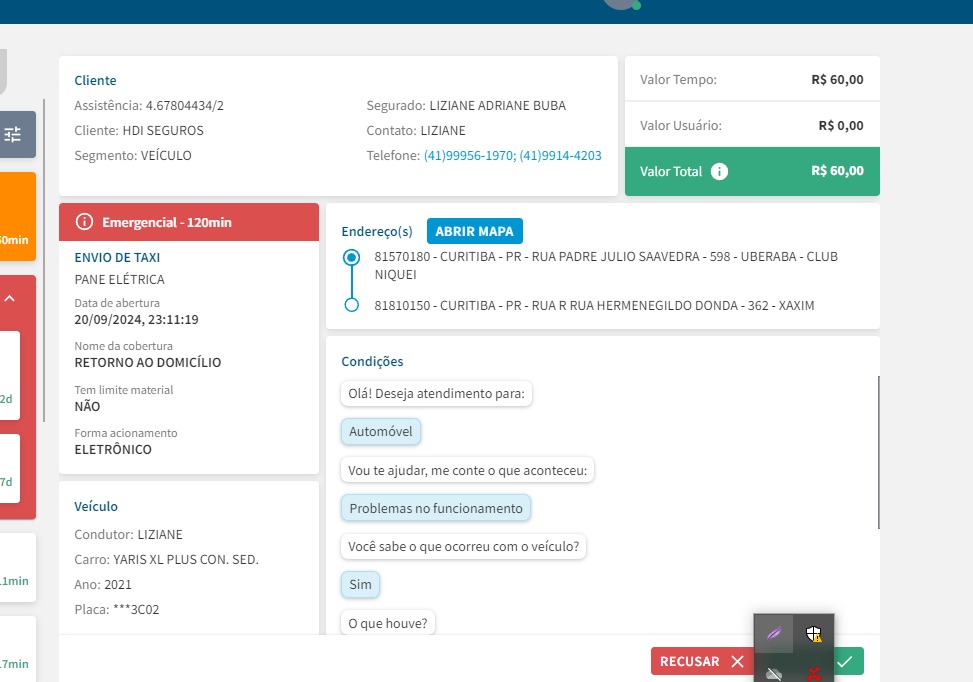Click the message Você sabe o que ocorreu
The height and width of the screenshot is (682, 973).
(464, 547)
